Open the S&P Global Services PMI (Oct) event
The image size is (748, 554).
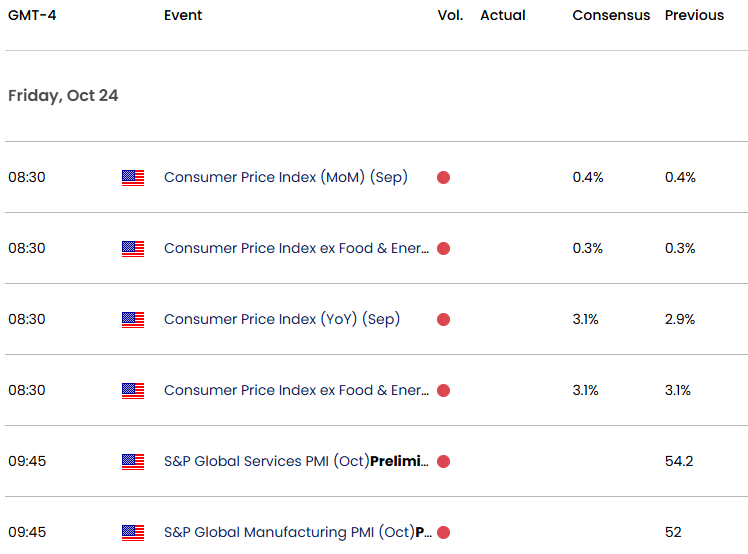pos(296,461)
